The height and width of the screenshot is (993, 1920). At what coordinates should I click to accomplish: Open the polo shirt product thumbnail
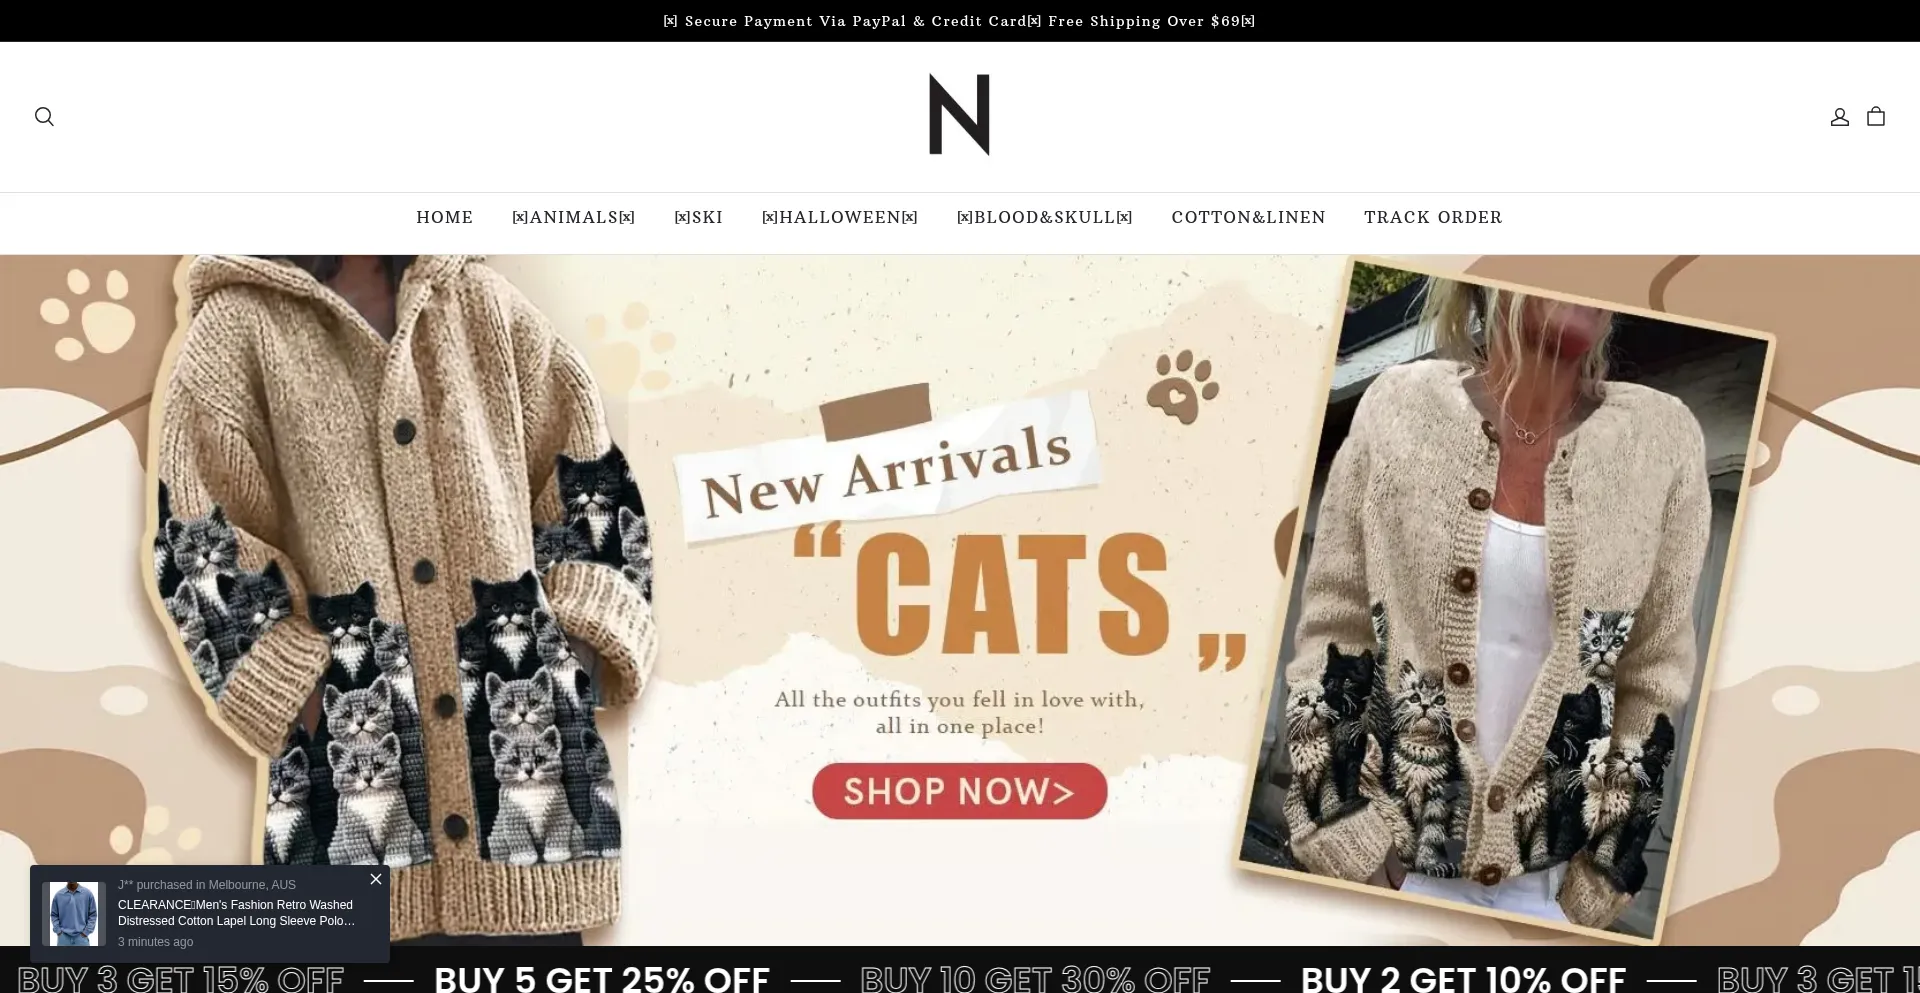click(74, 913)
